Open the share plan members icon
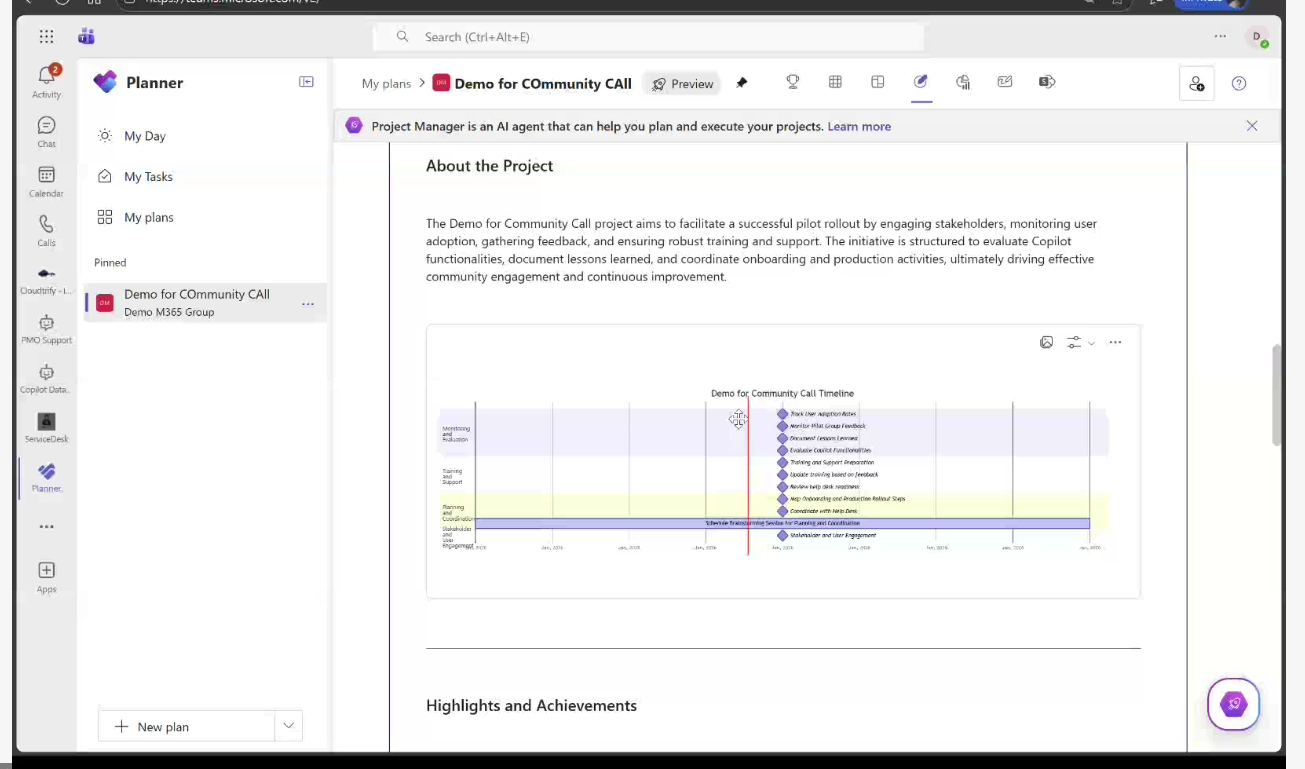The width and height of the screenshot is (1305, 769). pos(1197,84)
